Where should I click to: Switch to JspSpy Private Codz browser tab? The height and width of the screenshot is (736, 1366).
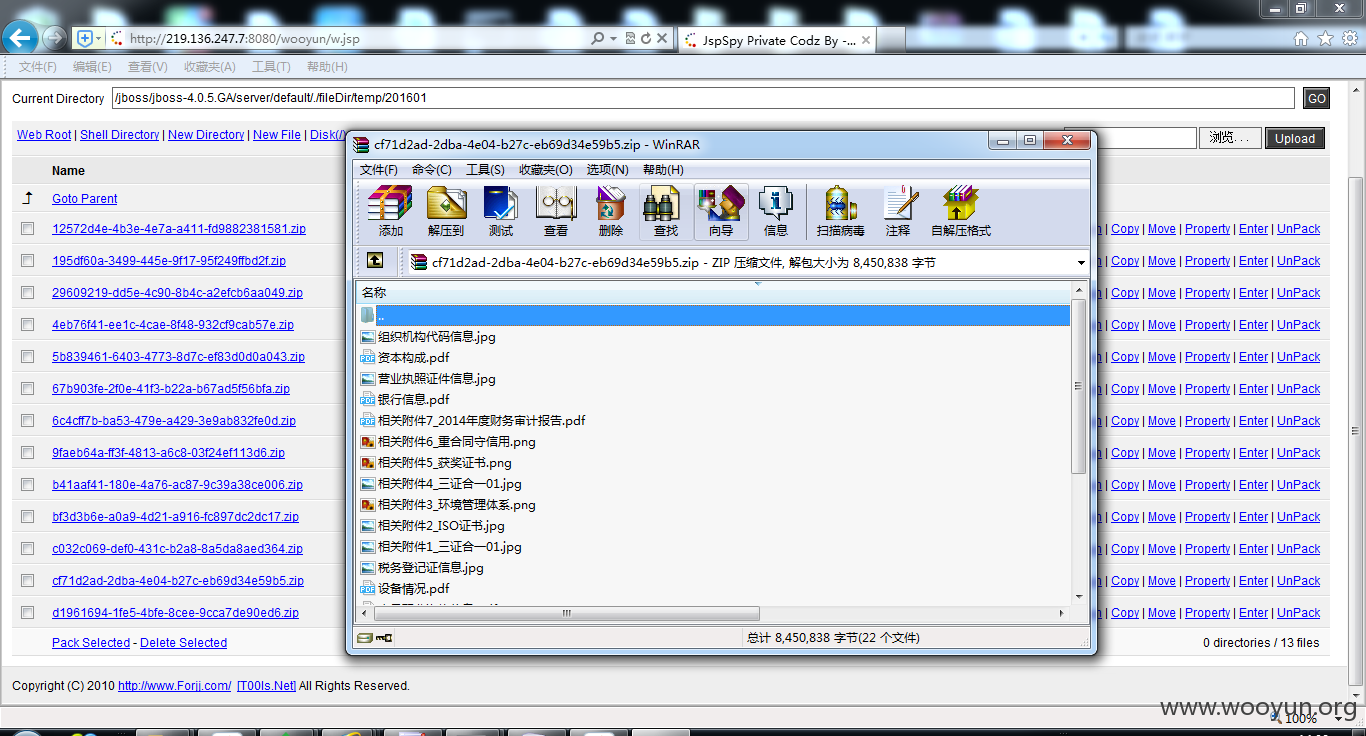777,40
